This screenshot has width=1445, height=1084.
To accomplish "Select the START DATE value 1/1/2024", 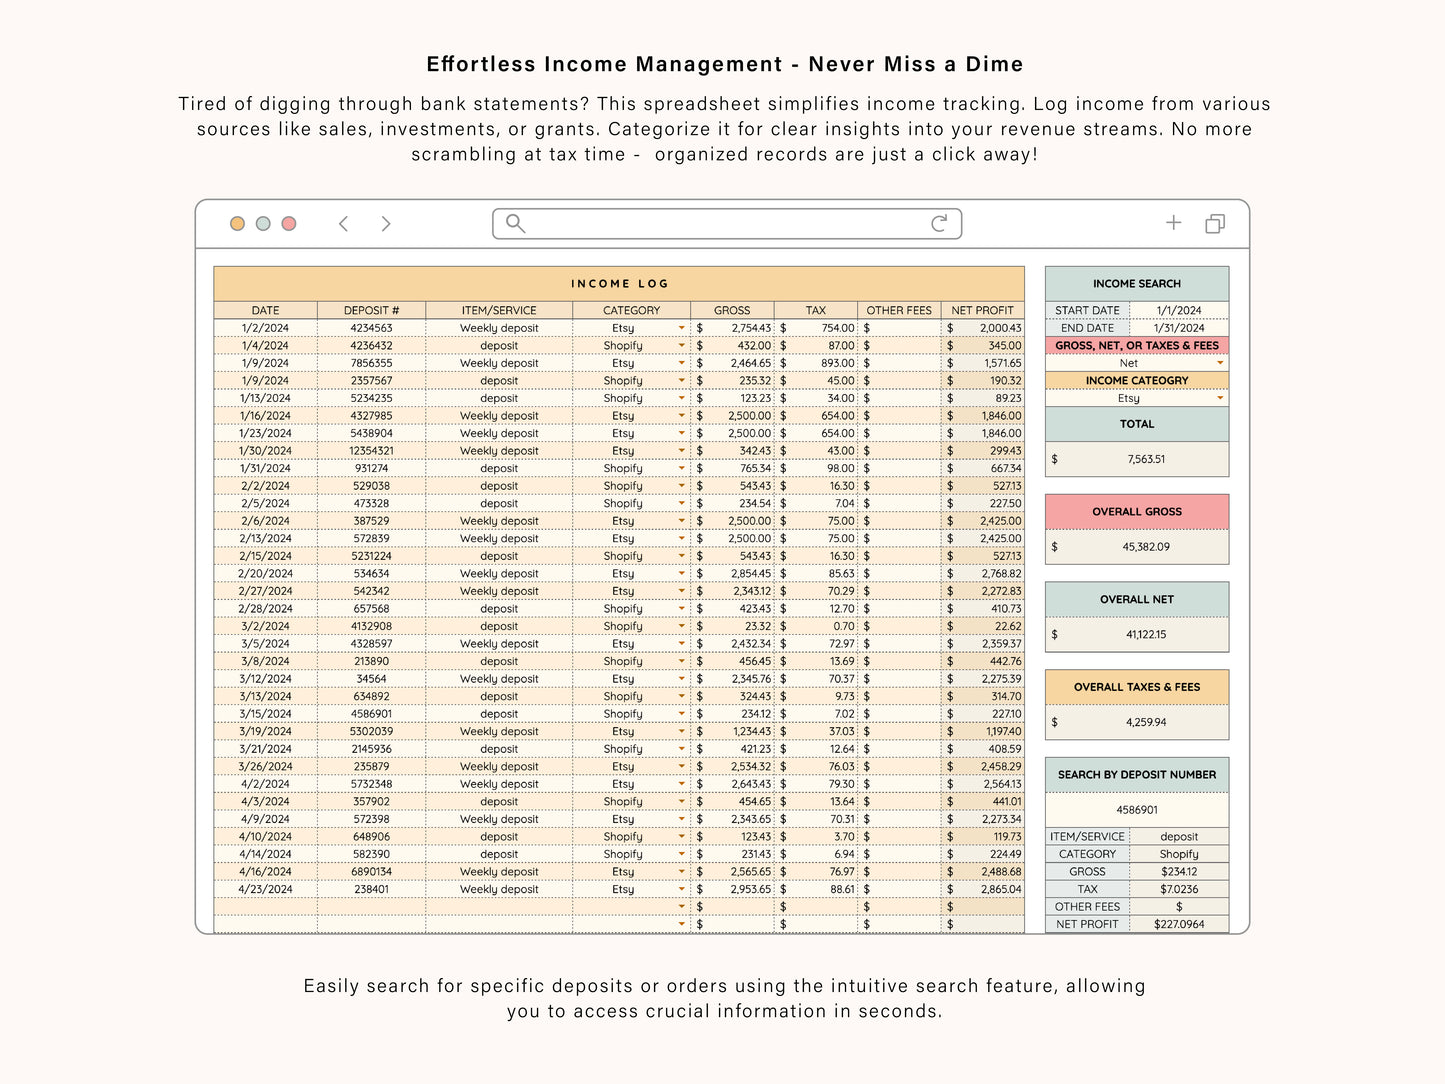I will tap(1179, 311).
